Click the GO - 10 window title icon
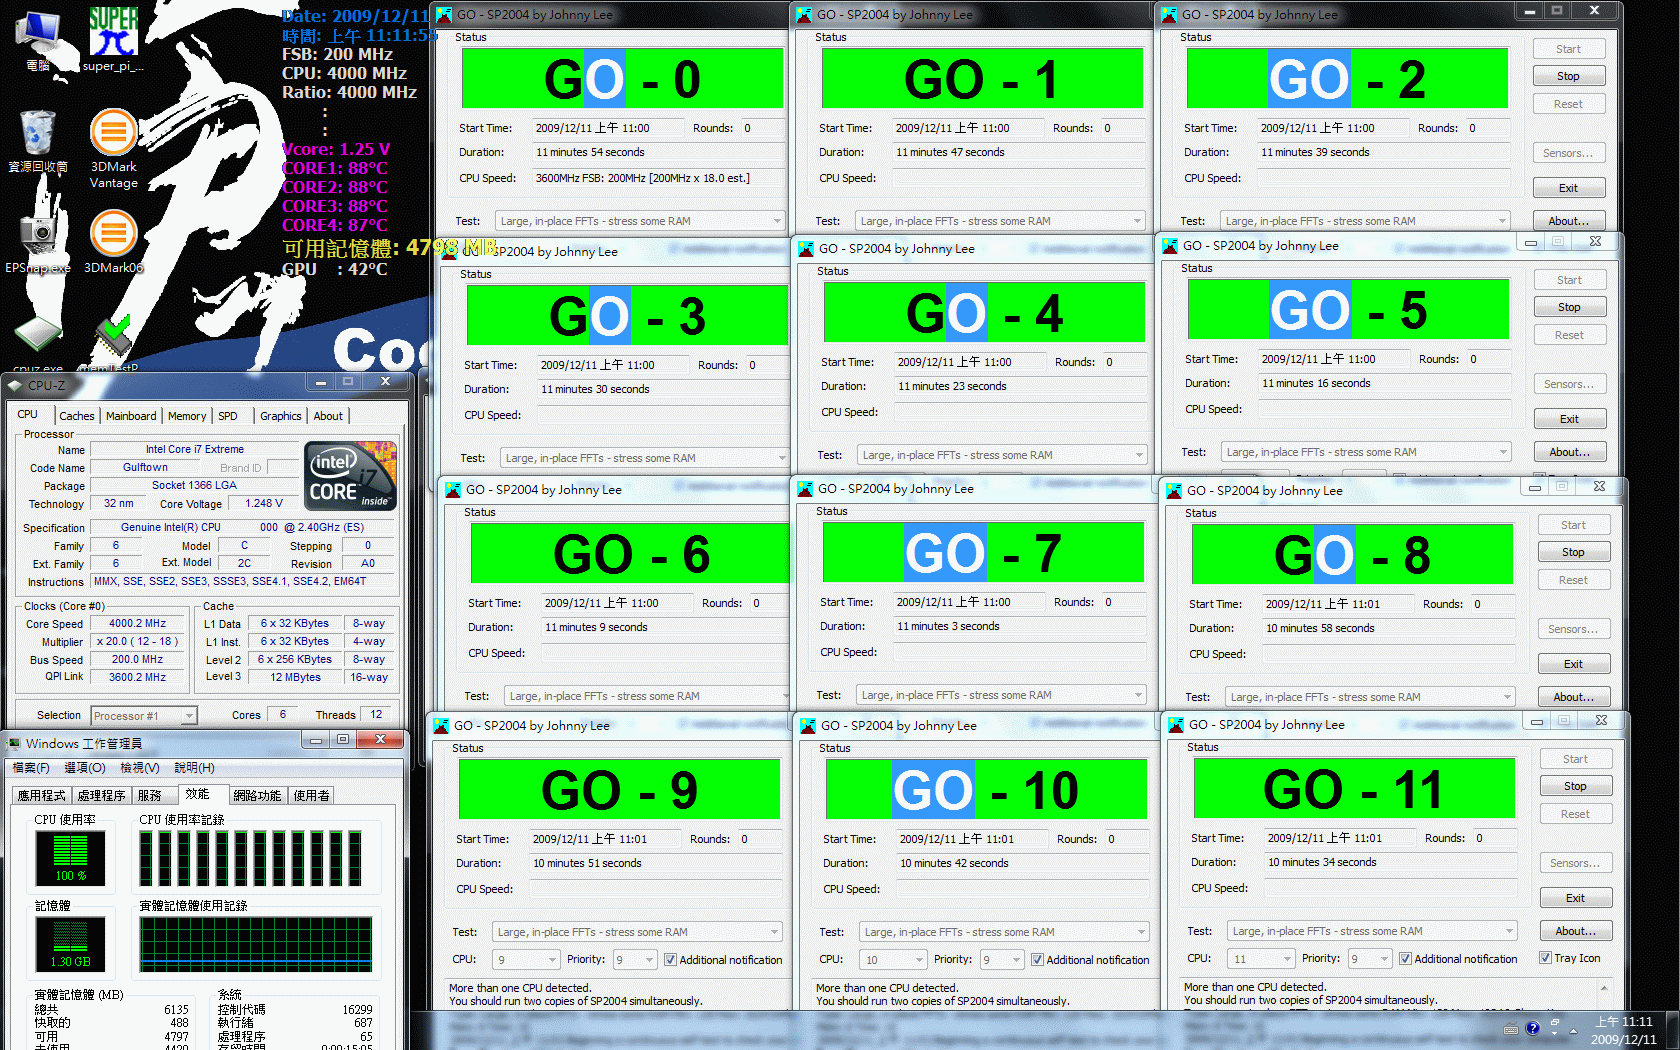This screenshot has height=1050, width=1680. (x=808, y=726)
